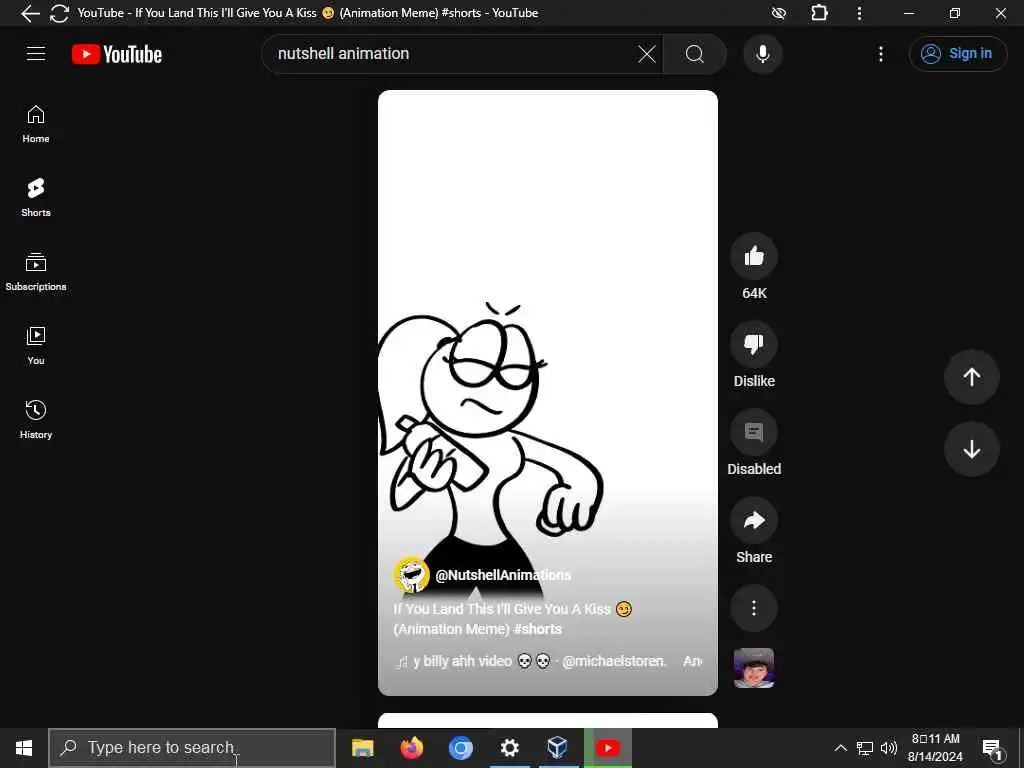Screen dimensions: 1024x768
Task: Open the VirtualBox cube taskbar icon
Action: pos(557,748)
